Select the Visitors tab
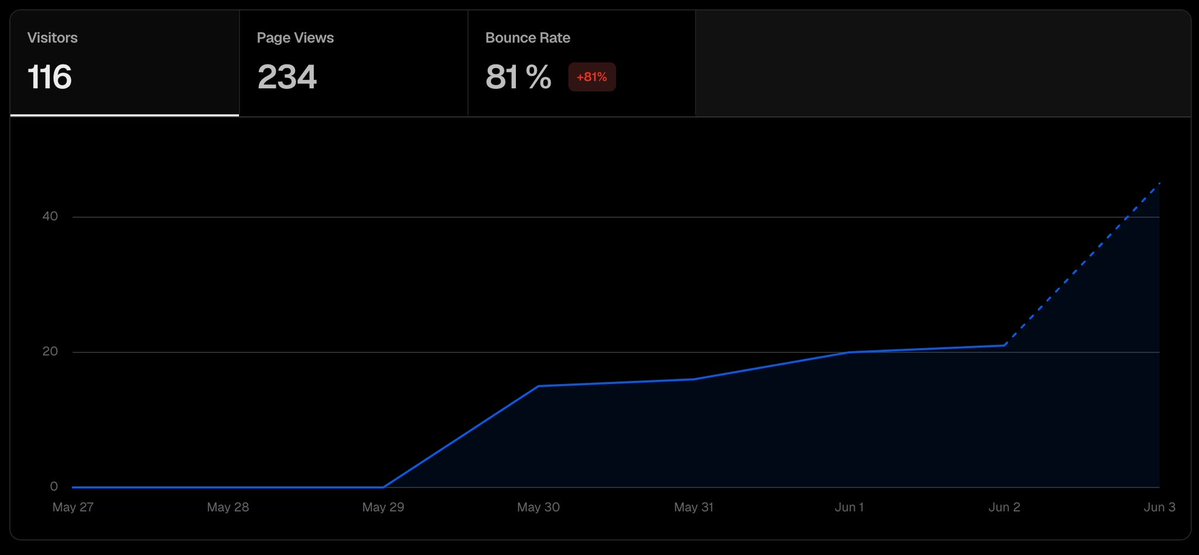This screenshot has width=1199, height=555. (125, 63)
